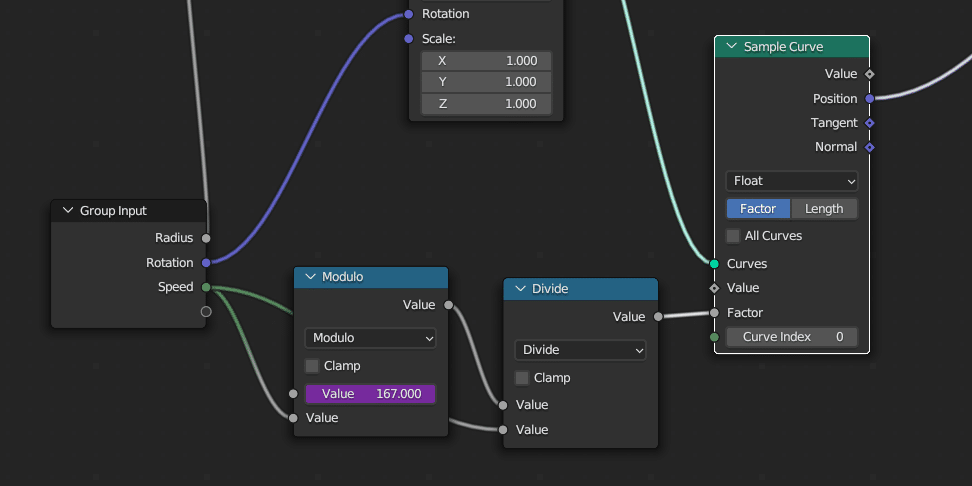The width and height of the screenshot is (972, 486).
Task: Click the Curves input socket on Sample Curve
Action: click(714, 264)
